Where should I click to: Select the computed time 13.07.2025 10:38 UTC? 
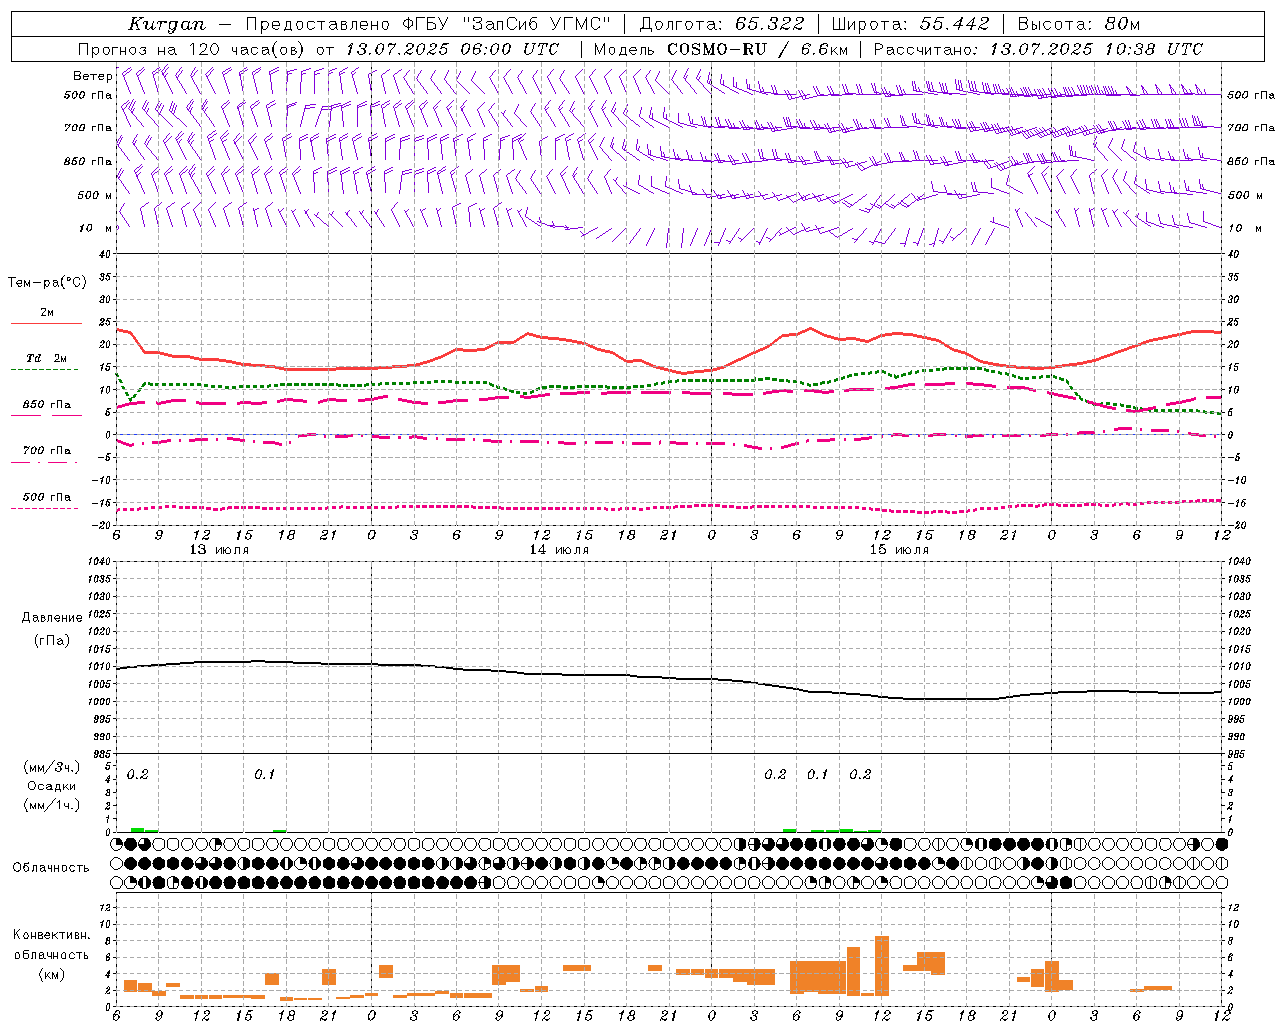pyautogui.click(x=1096, y=49)
